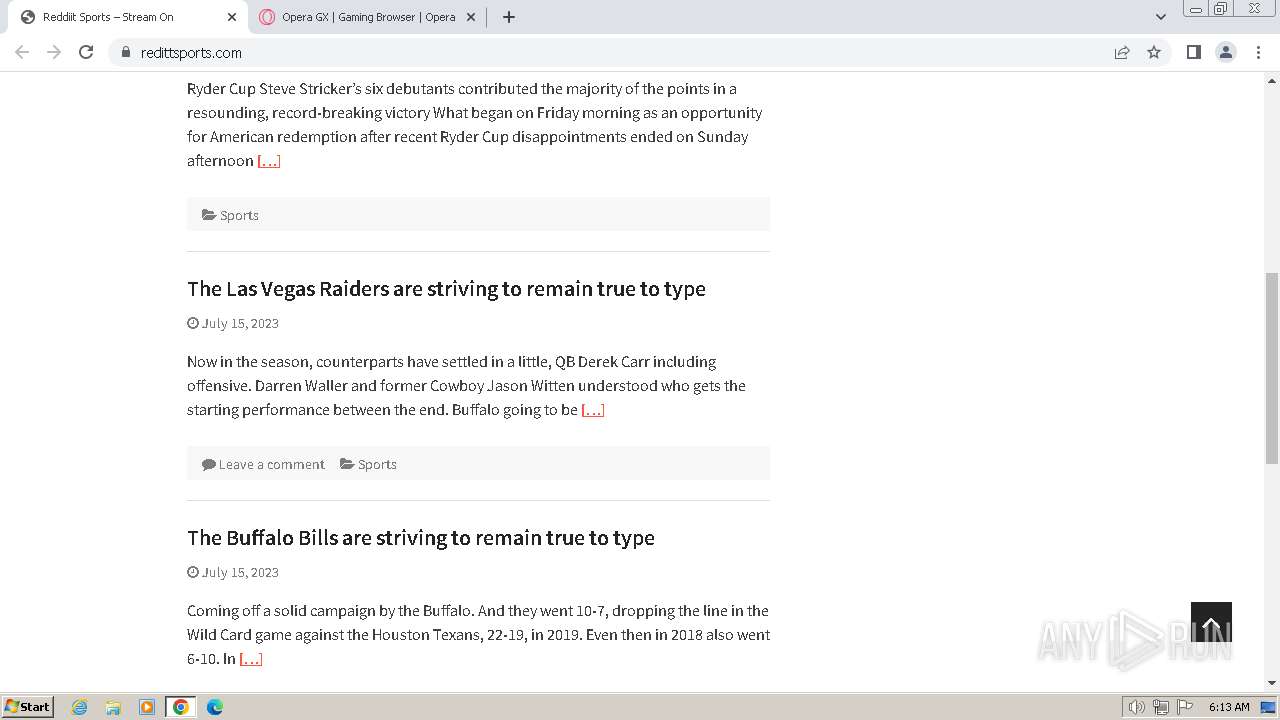Screen dimensions: 1280x720
Task: Open Chrome three-dot menu
Action: [x=1258, y=52]
